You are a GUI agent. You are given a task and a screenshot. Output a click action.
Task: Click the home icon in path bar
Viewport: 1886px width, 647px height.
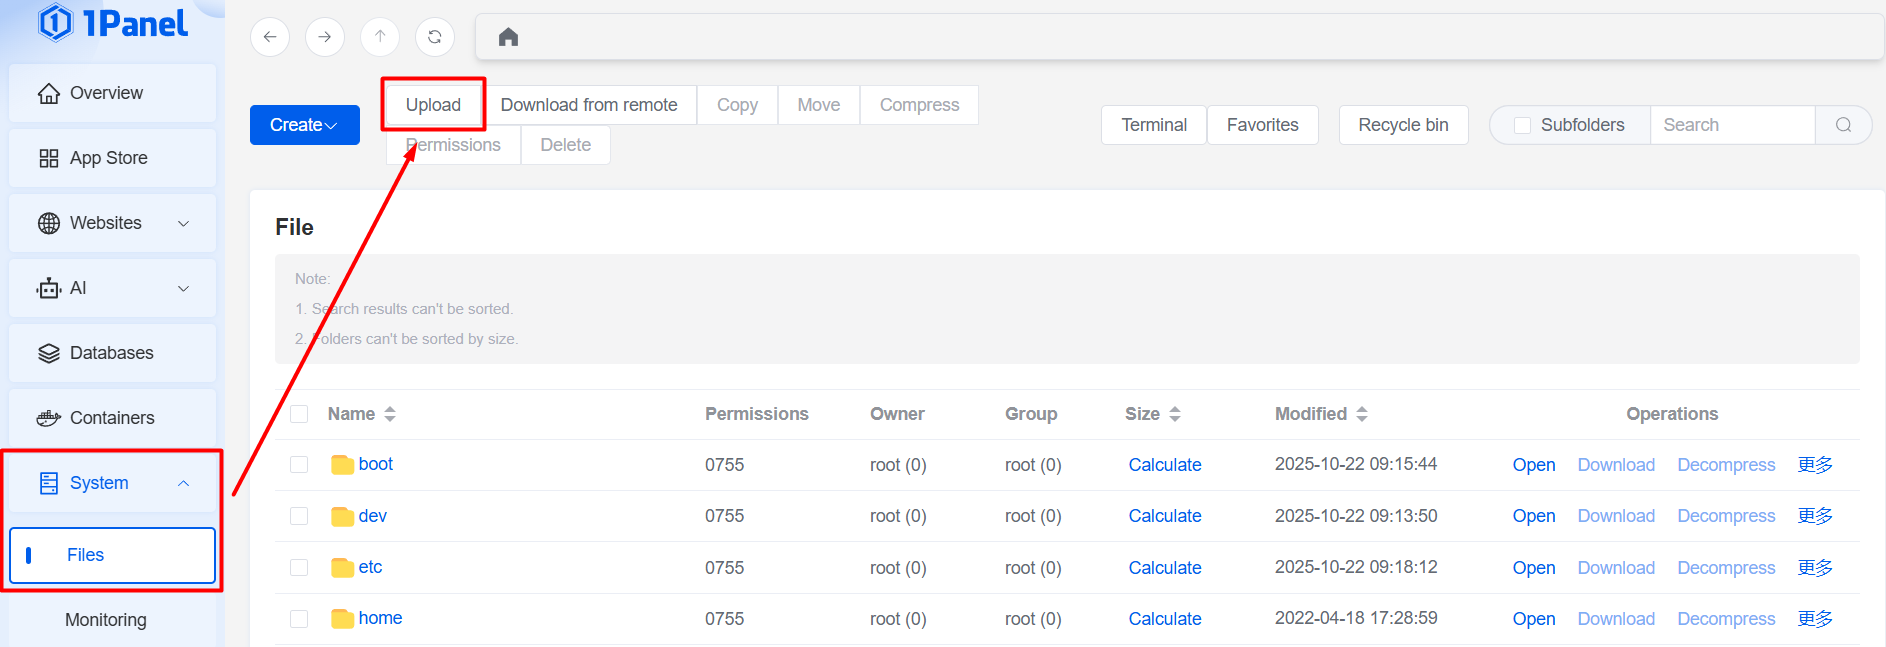click(x=508, y=37)
